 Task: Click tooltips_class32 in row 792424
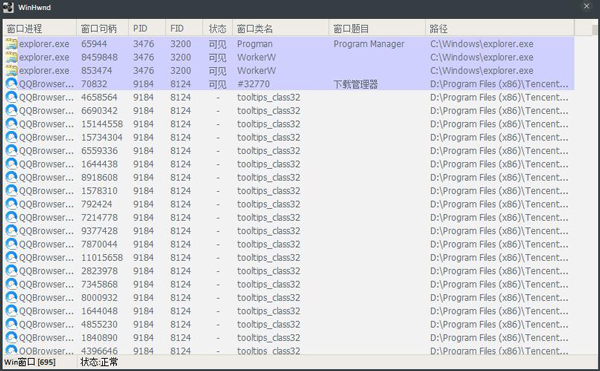pos(268,204)
